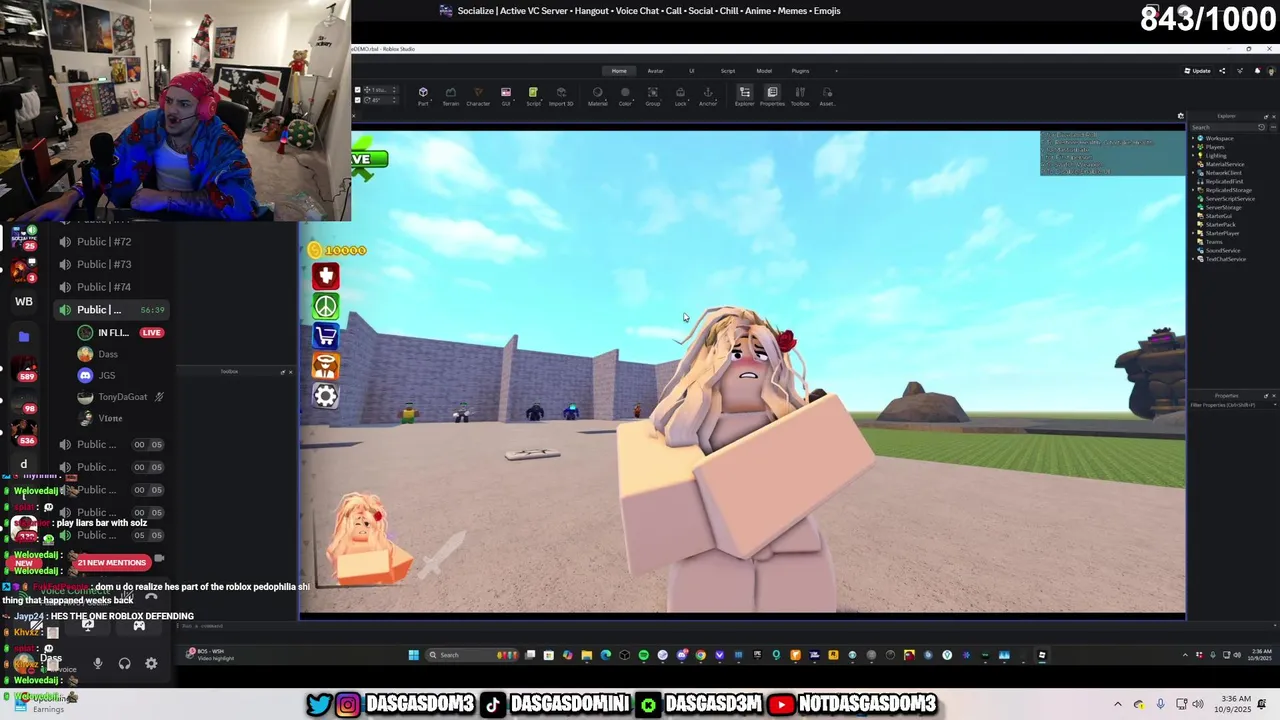This screenshot has width=1280, height=720.
Task: Toggle Discord microphone mute
Action: [98, 663]
